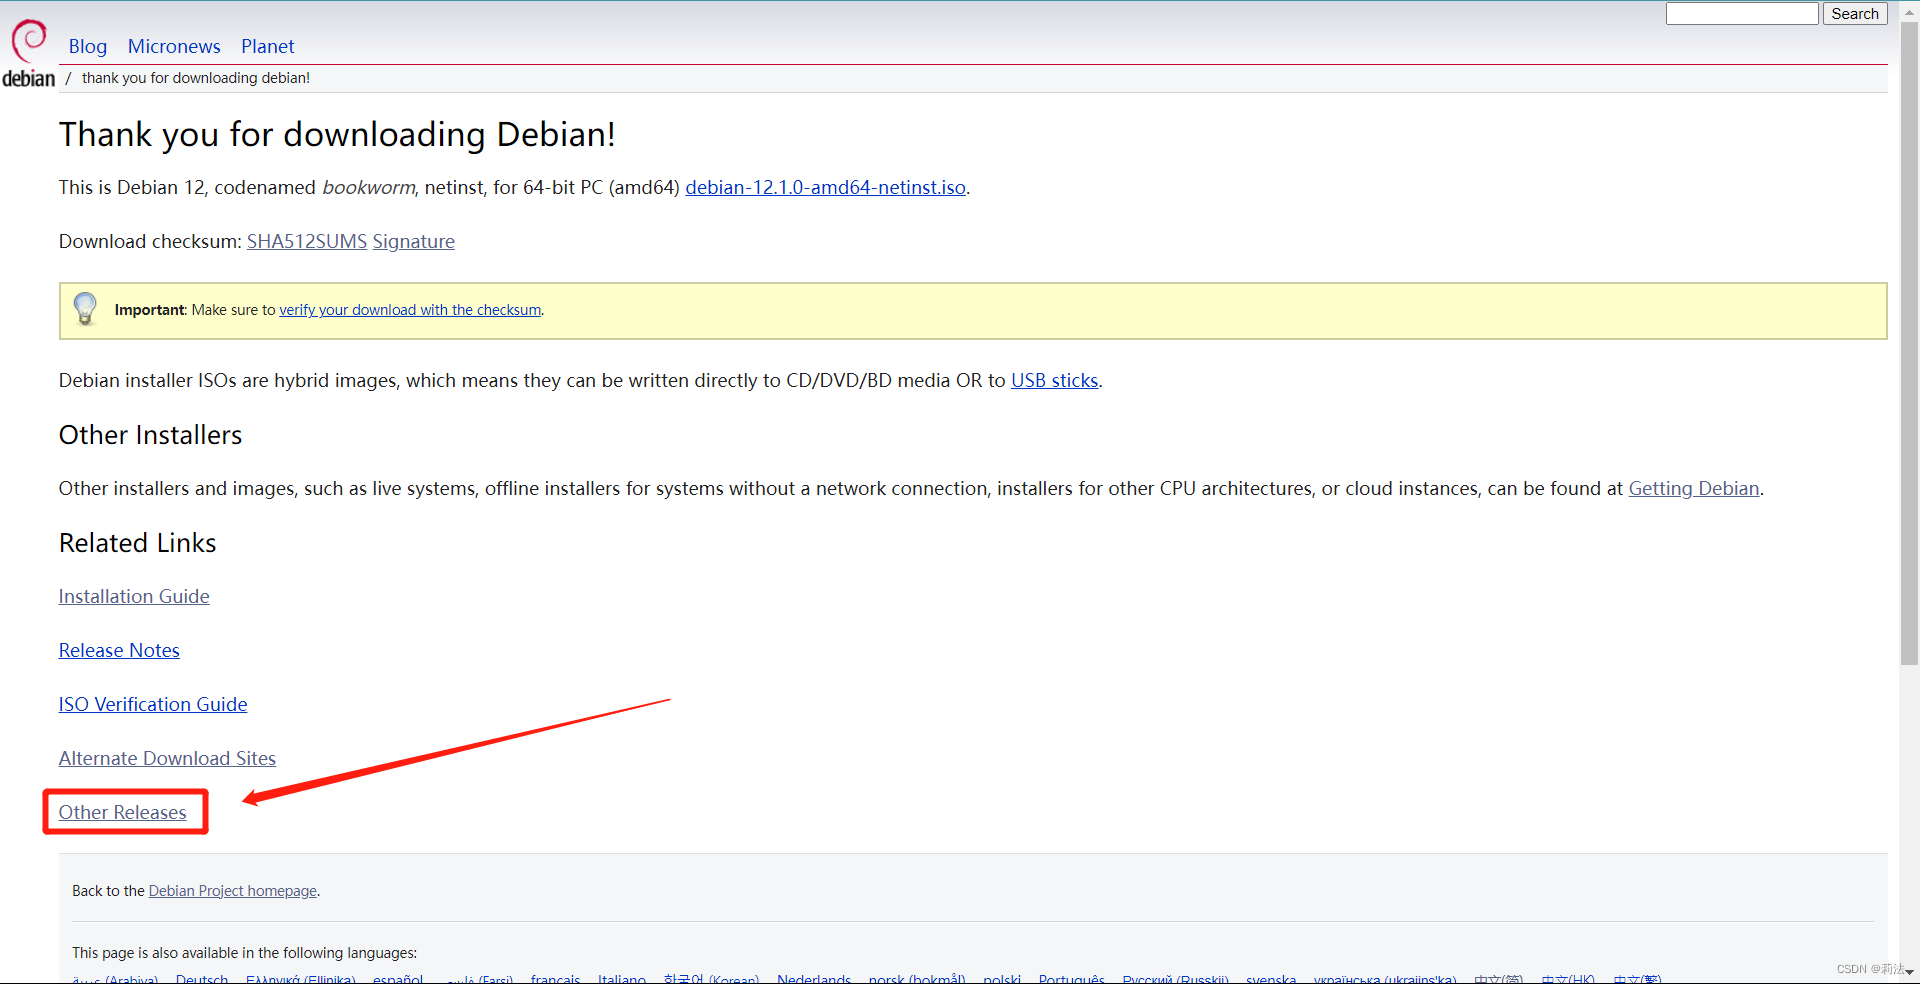Click the Search button
1920x984 pixels.
pos(1855,13)
